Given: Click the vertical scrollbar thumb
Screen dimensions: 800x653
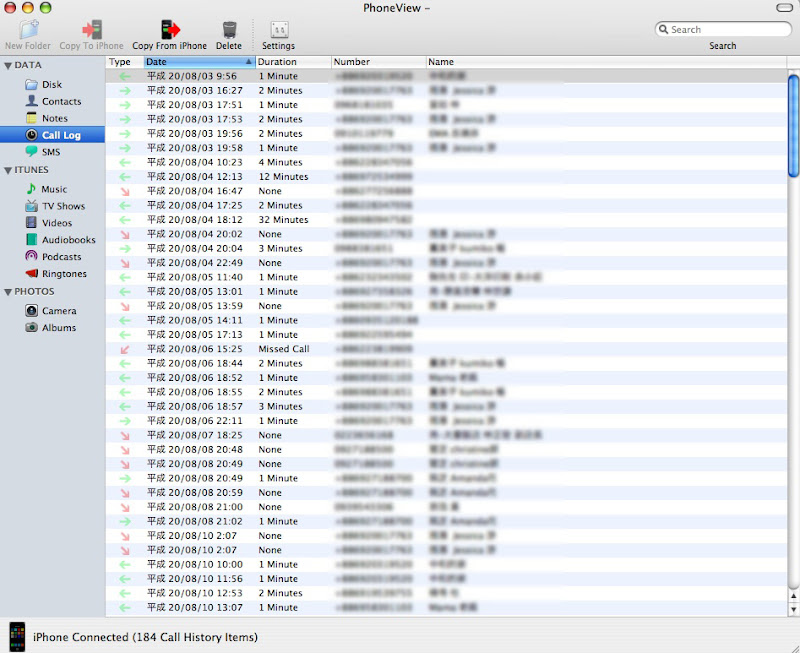Looking at the screenshot, I should click(x=793, y=126).
